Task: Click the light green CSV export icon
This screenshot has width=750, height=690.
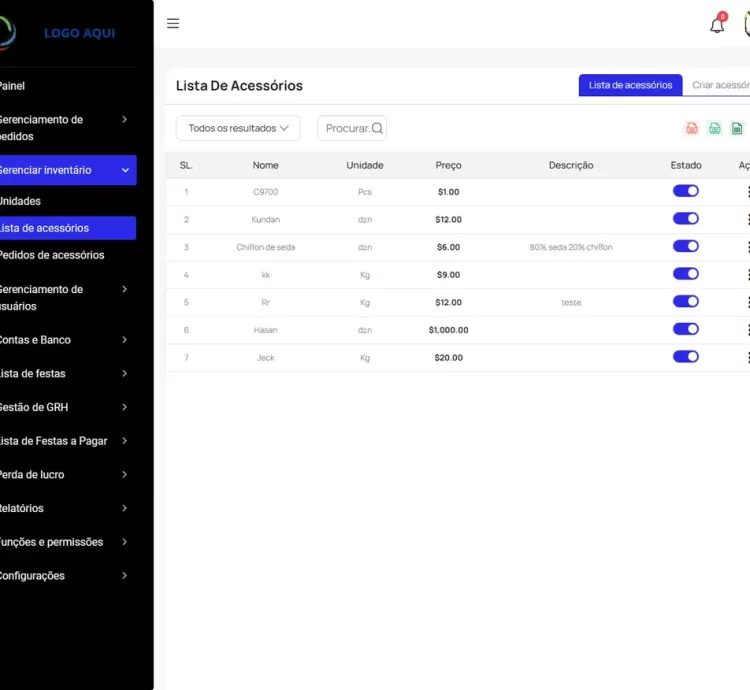Action: tap(714, 128)
